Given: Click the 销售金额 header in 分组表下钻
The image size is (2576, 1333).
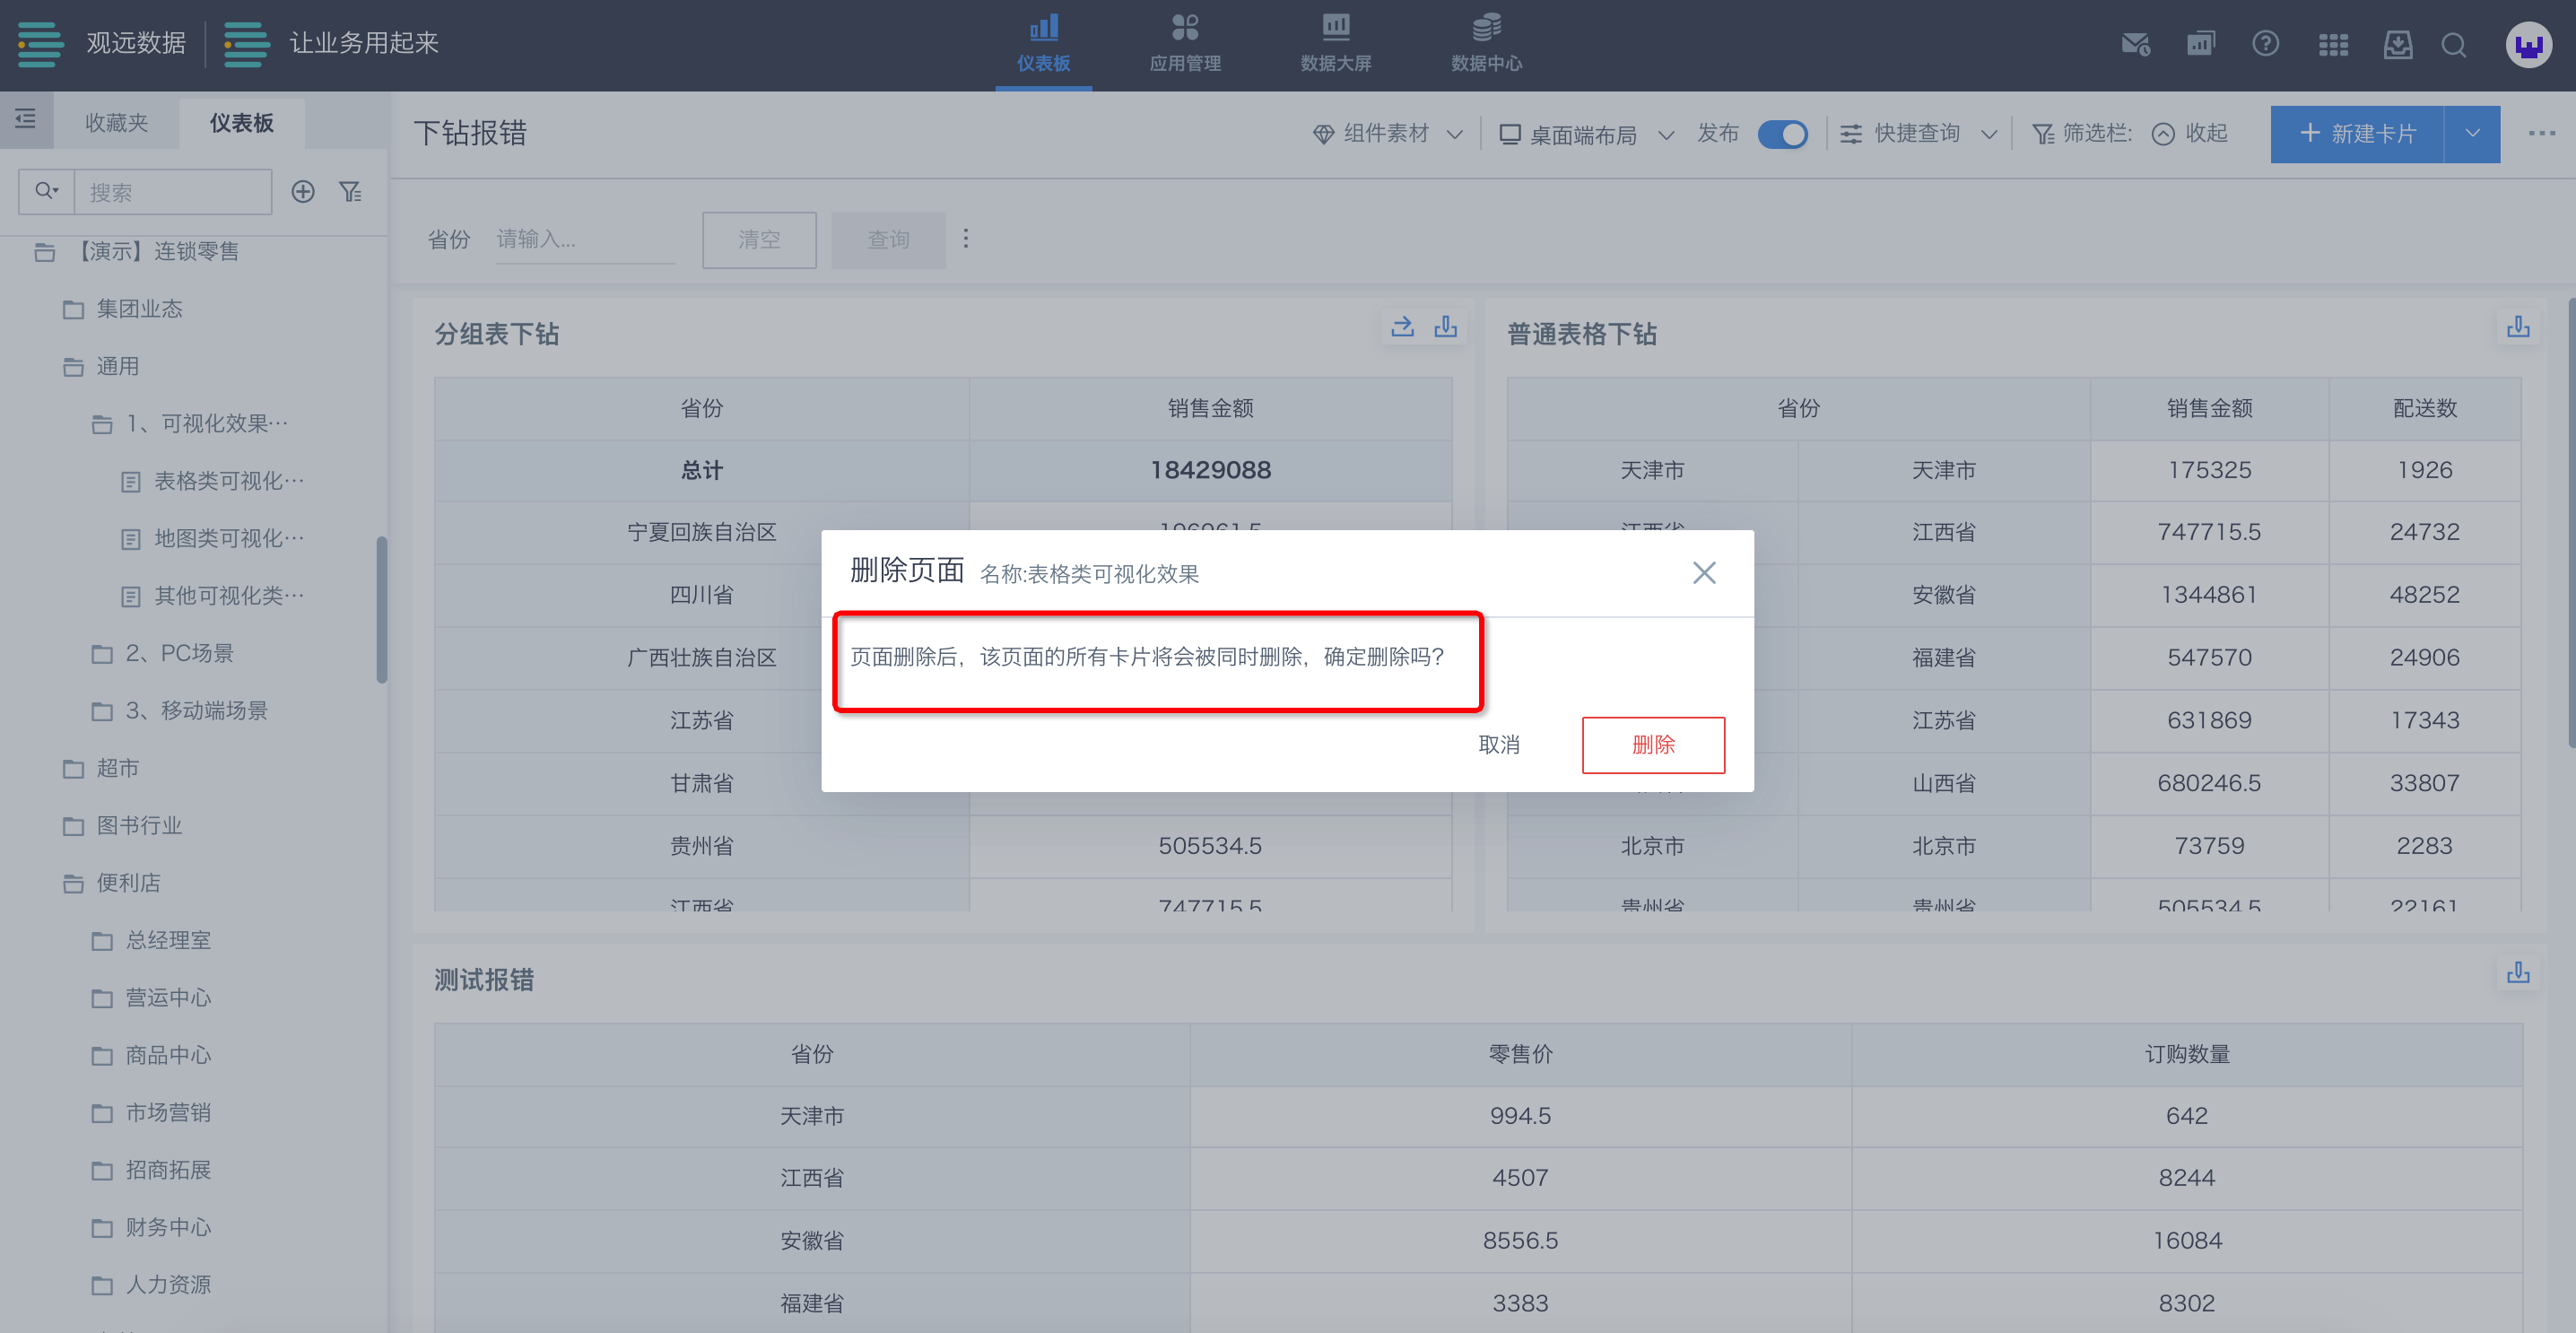Looking at the screenshot, I should (1210, 408).
